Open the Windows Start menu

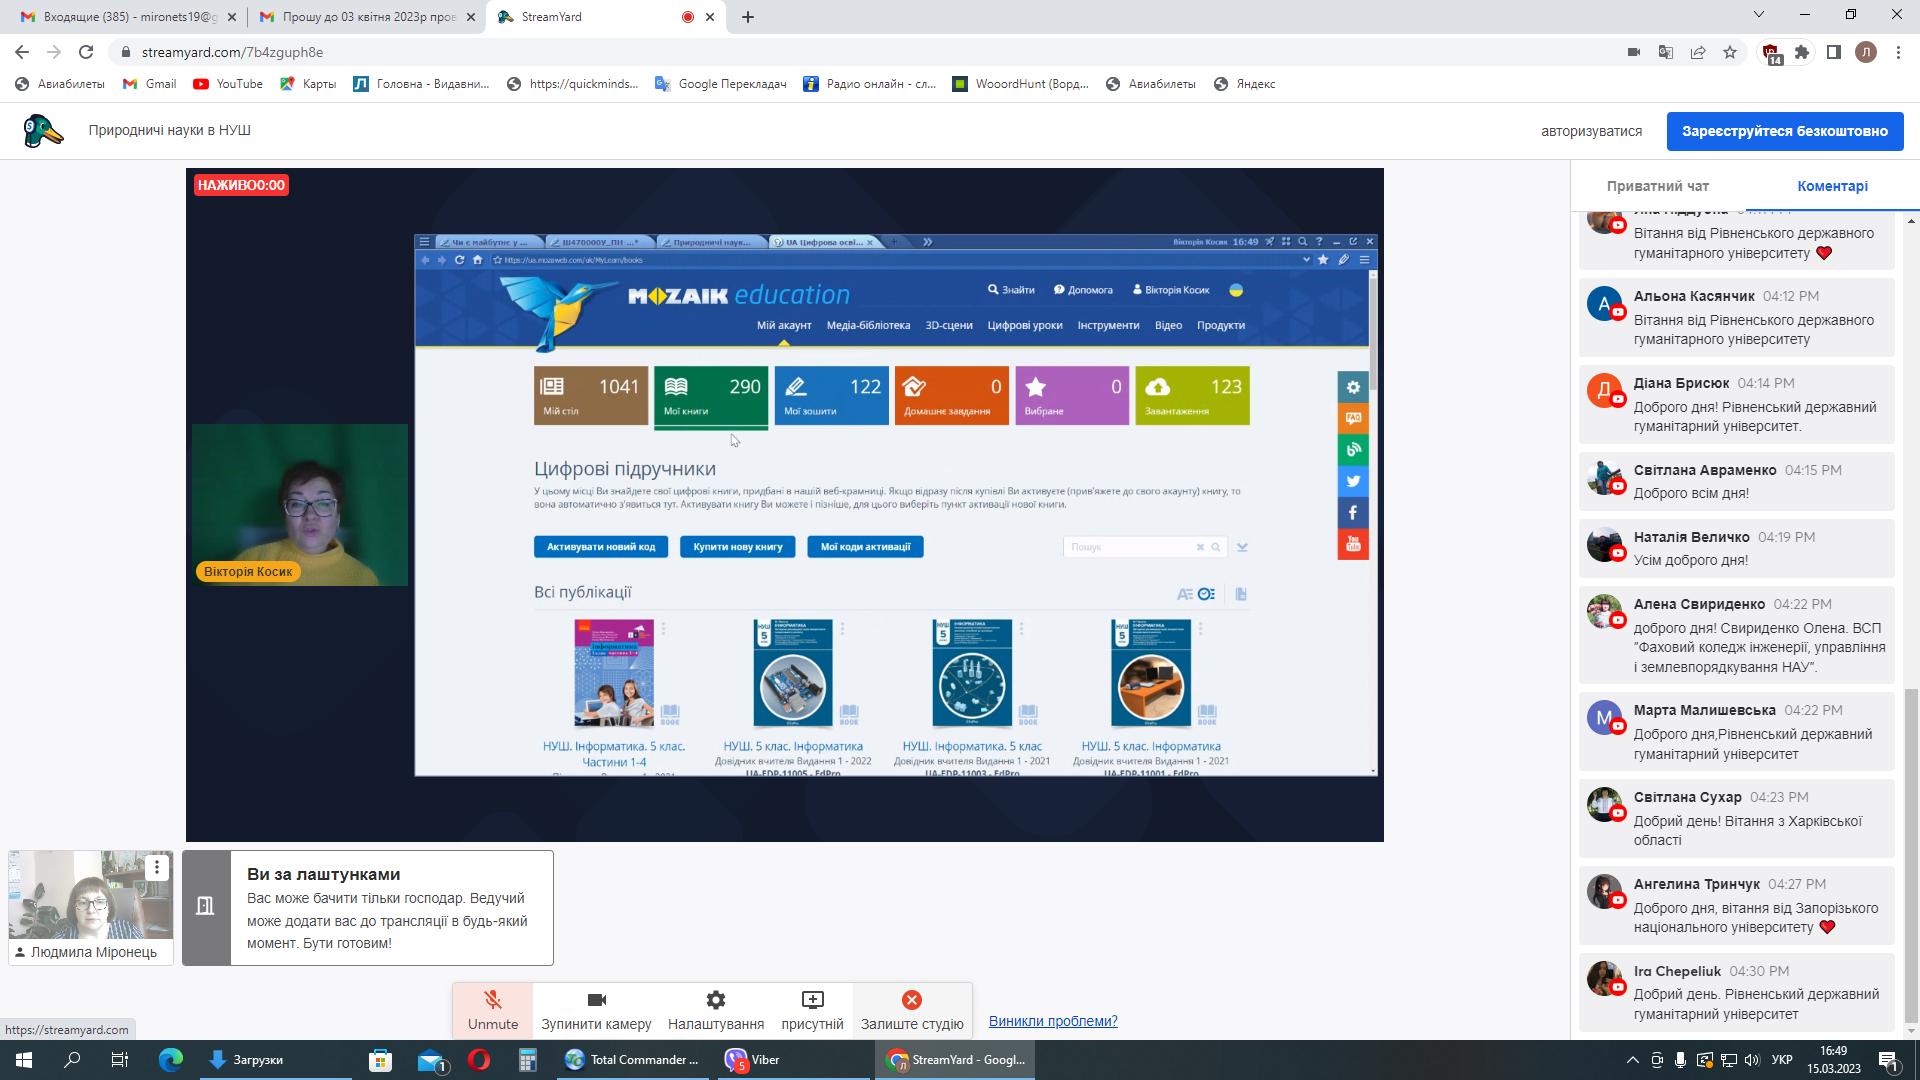coord(24,1060)
